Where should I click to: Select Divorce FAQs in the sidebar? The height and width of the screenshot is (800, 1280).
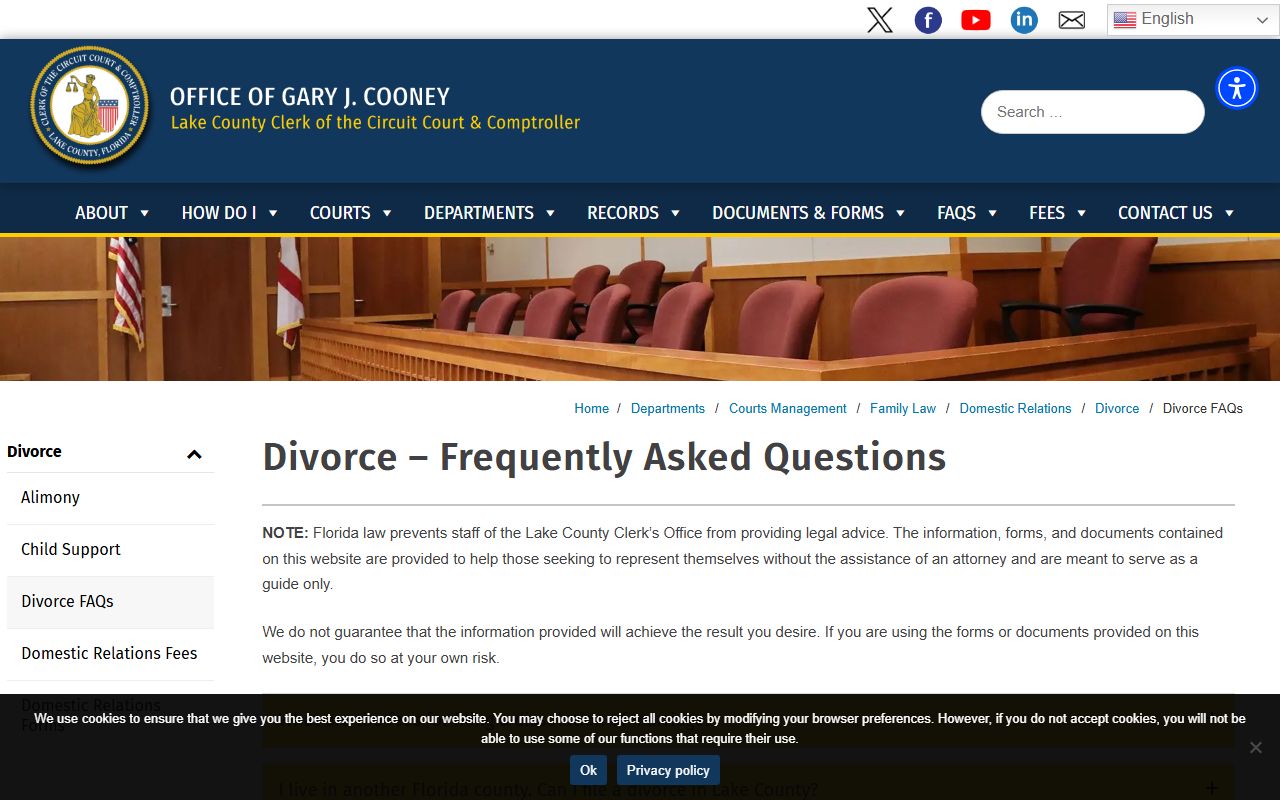click(x=110, y=601)
